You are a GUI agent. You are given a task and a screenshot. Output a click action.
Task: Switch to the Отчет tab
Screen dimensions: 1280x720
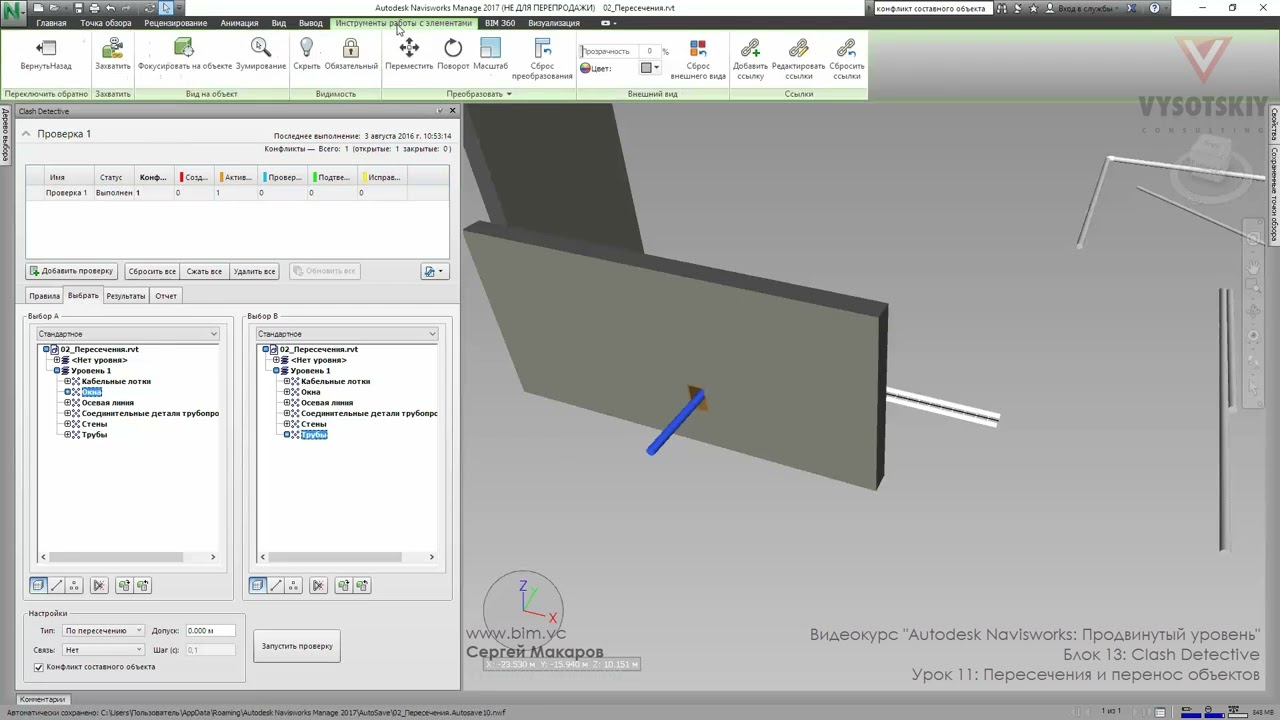[166, 296]
